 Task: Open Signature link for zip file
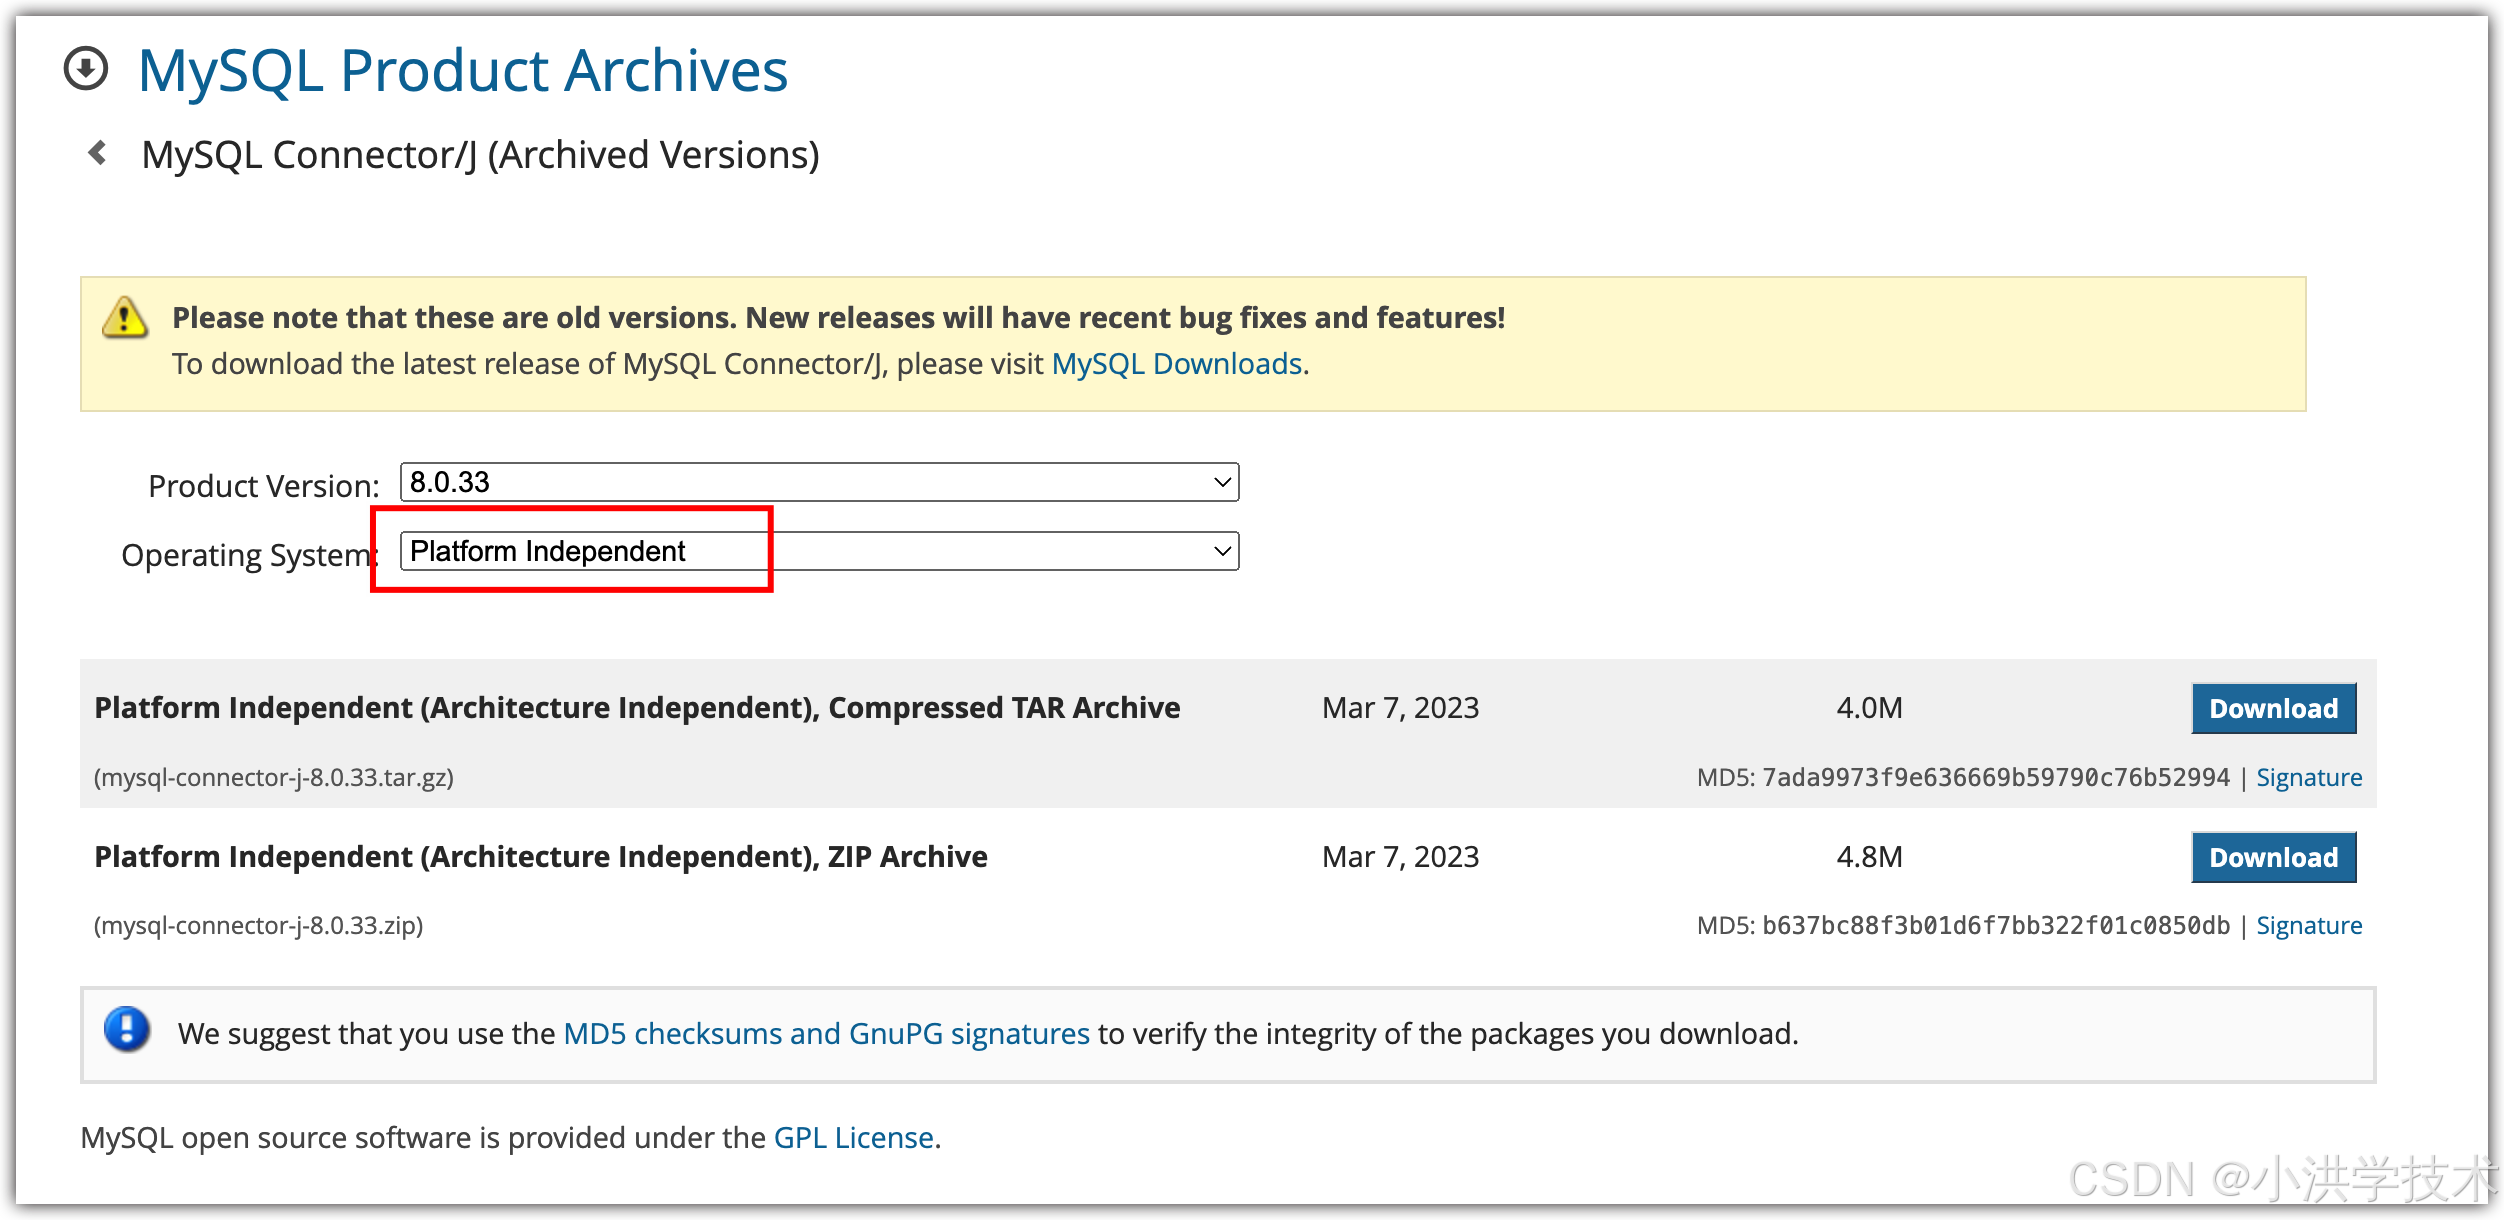coord(2308,925)
